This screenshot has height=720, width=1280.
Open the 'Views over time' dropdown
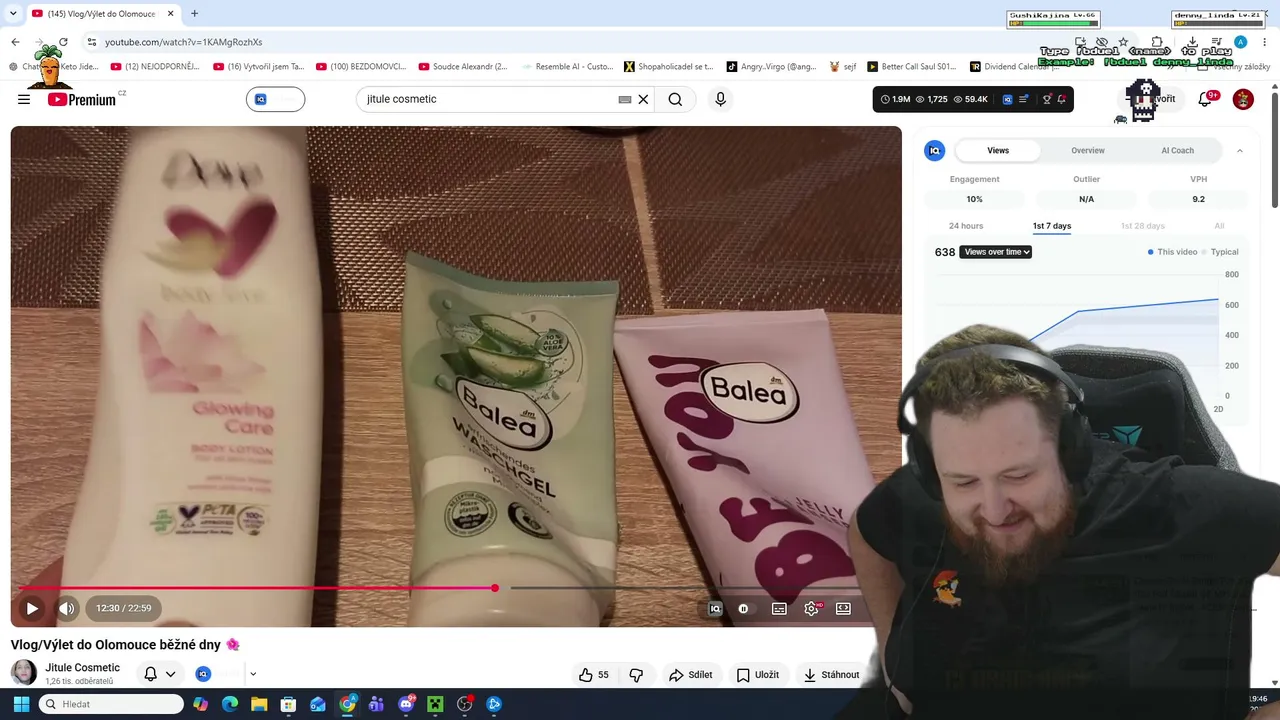click(x=995, y=252)
